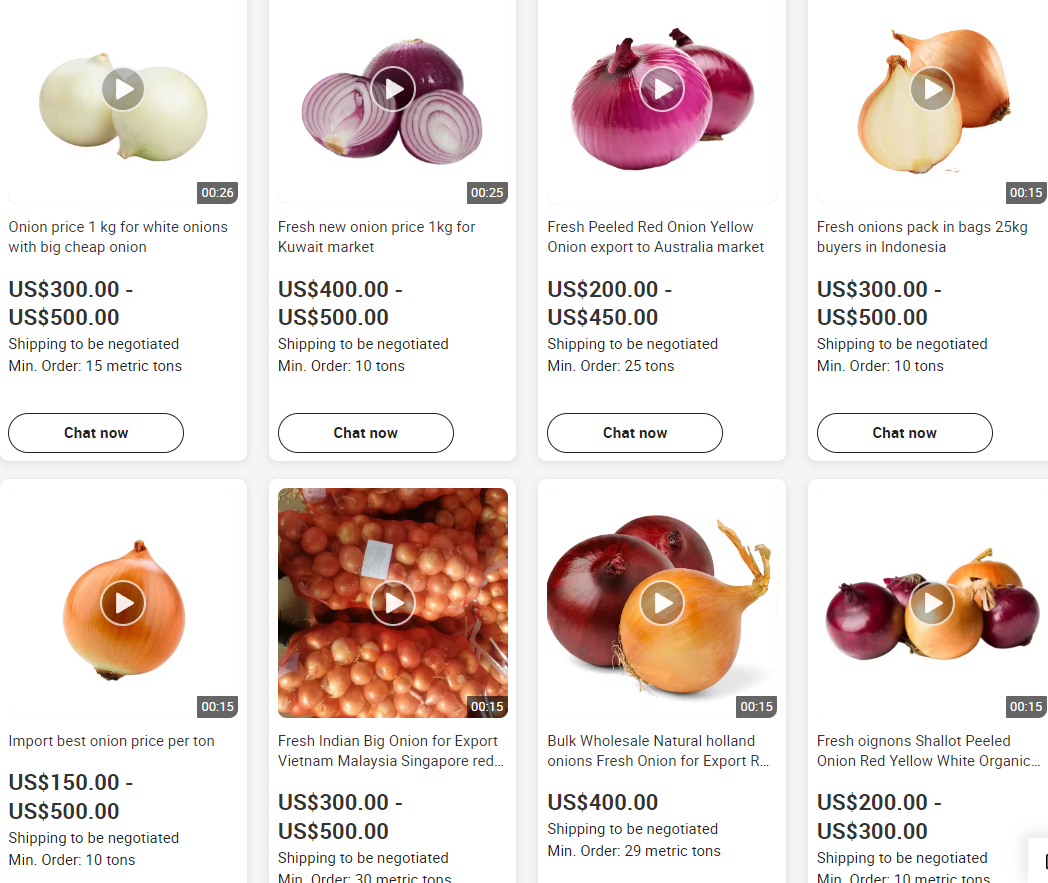Screen dimensions: 1048x883
Task: Play the Import best onion video
Action: [x=123, y=603]
